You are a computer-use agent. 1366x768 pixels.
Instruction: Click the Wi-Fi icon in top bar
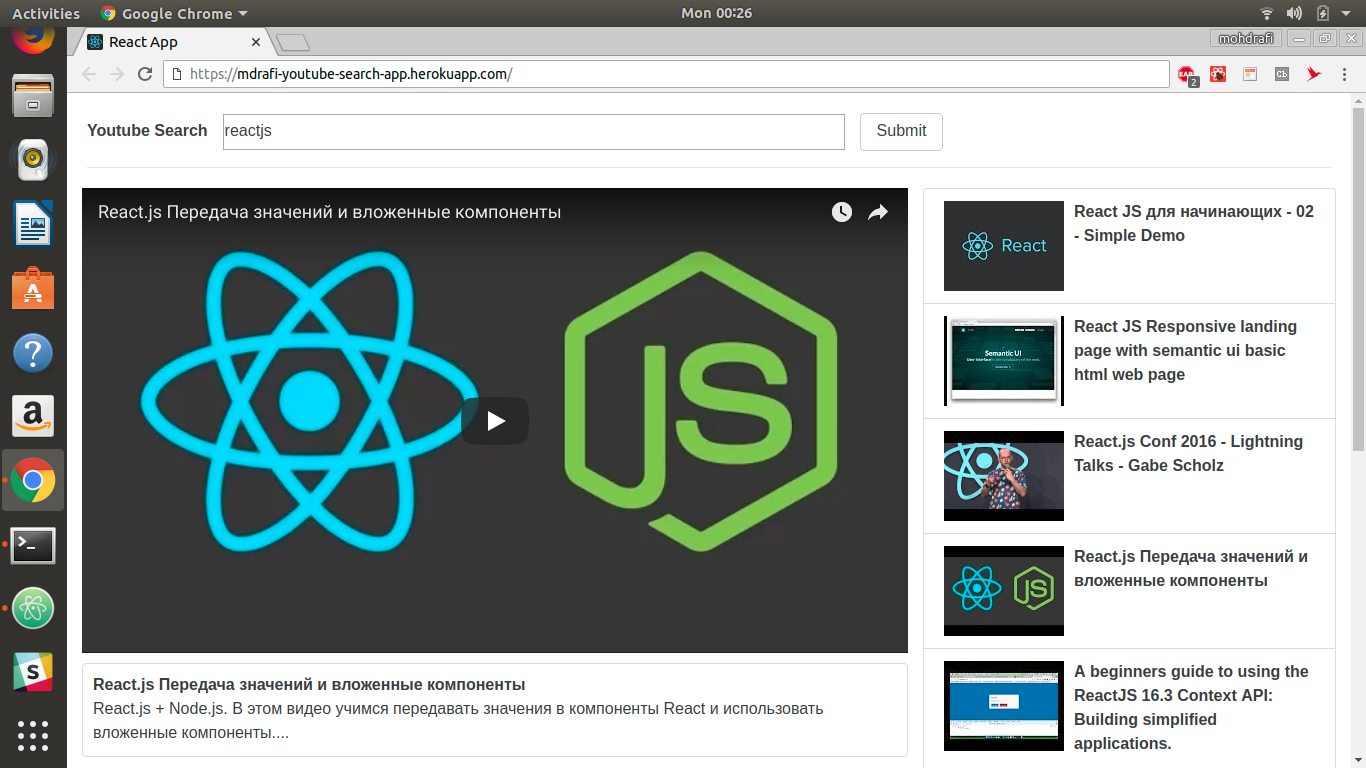[x=1267, y=13]
